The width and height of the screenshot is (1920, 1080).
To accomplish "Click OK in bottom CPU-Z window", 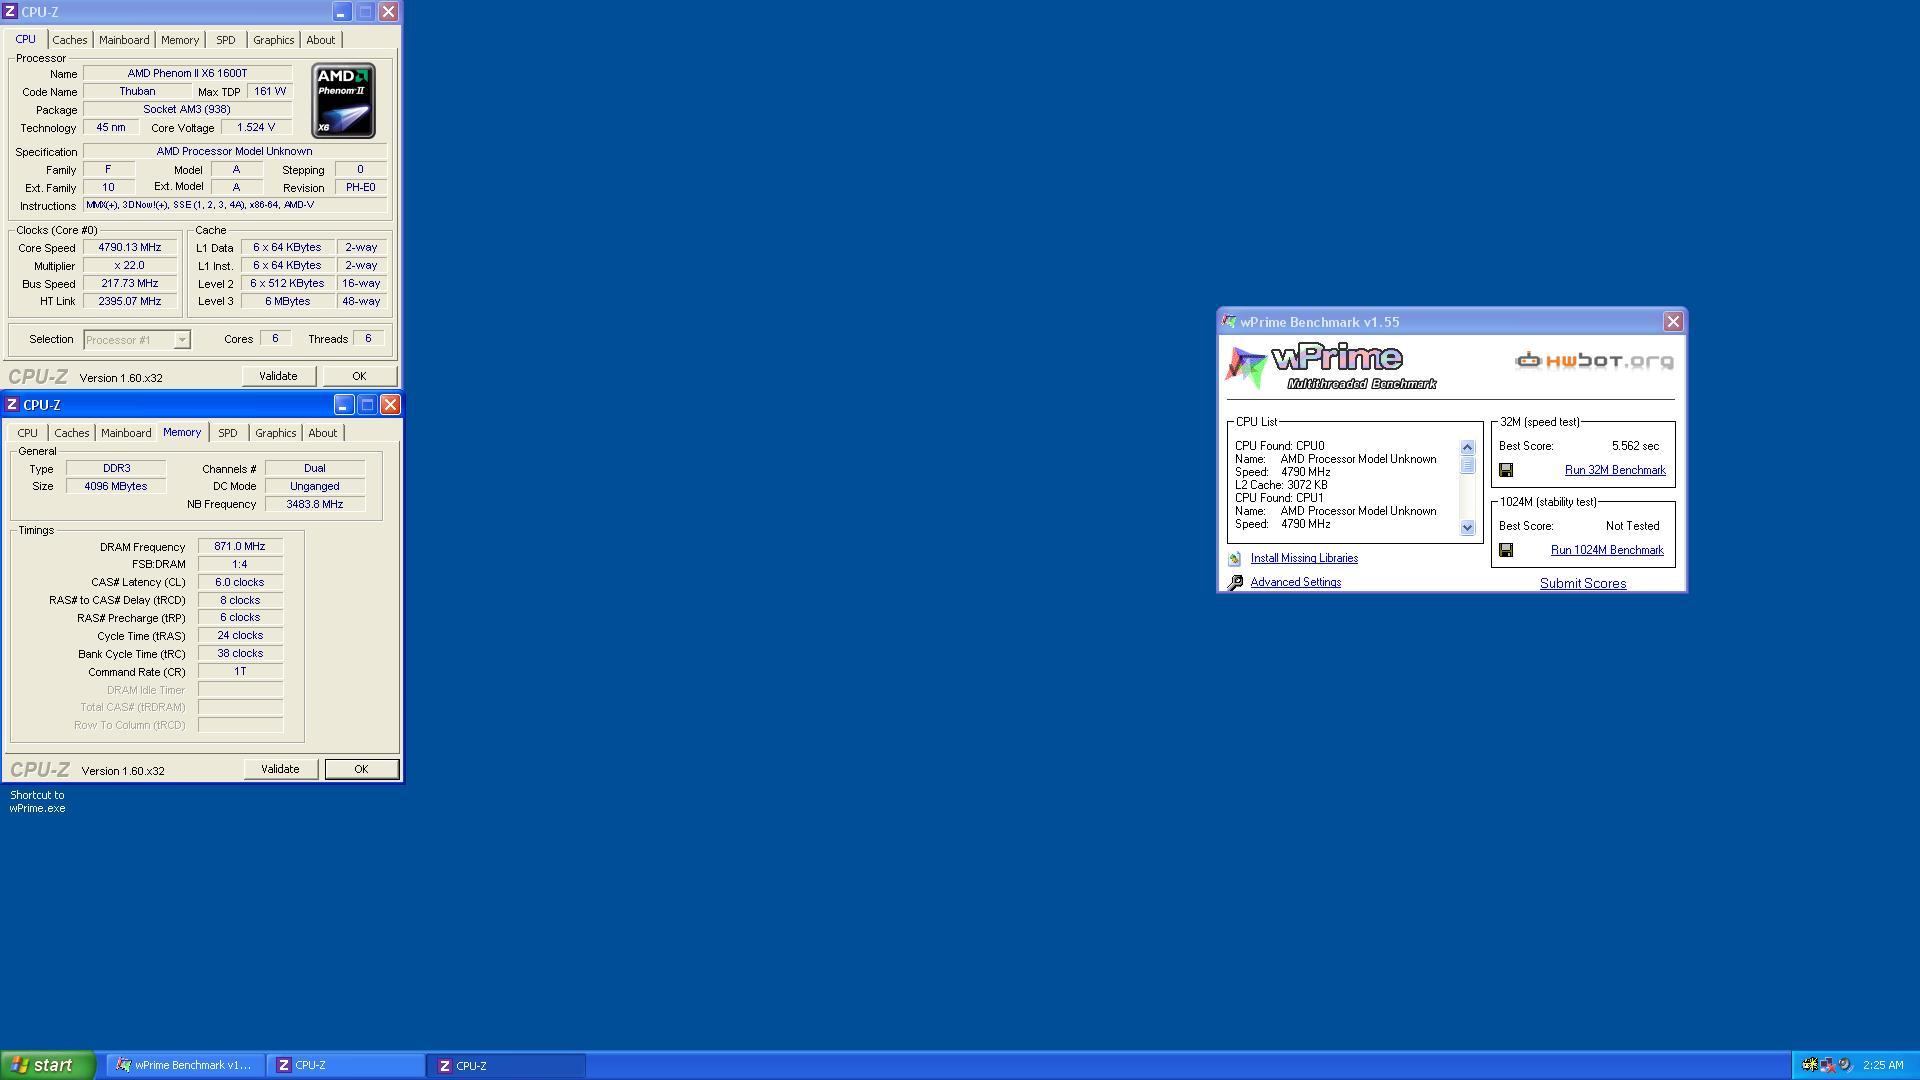I will click(x=361, y=769).
